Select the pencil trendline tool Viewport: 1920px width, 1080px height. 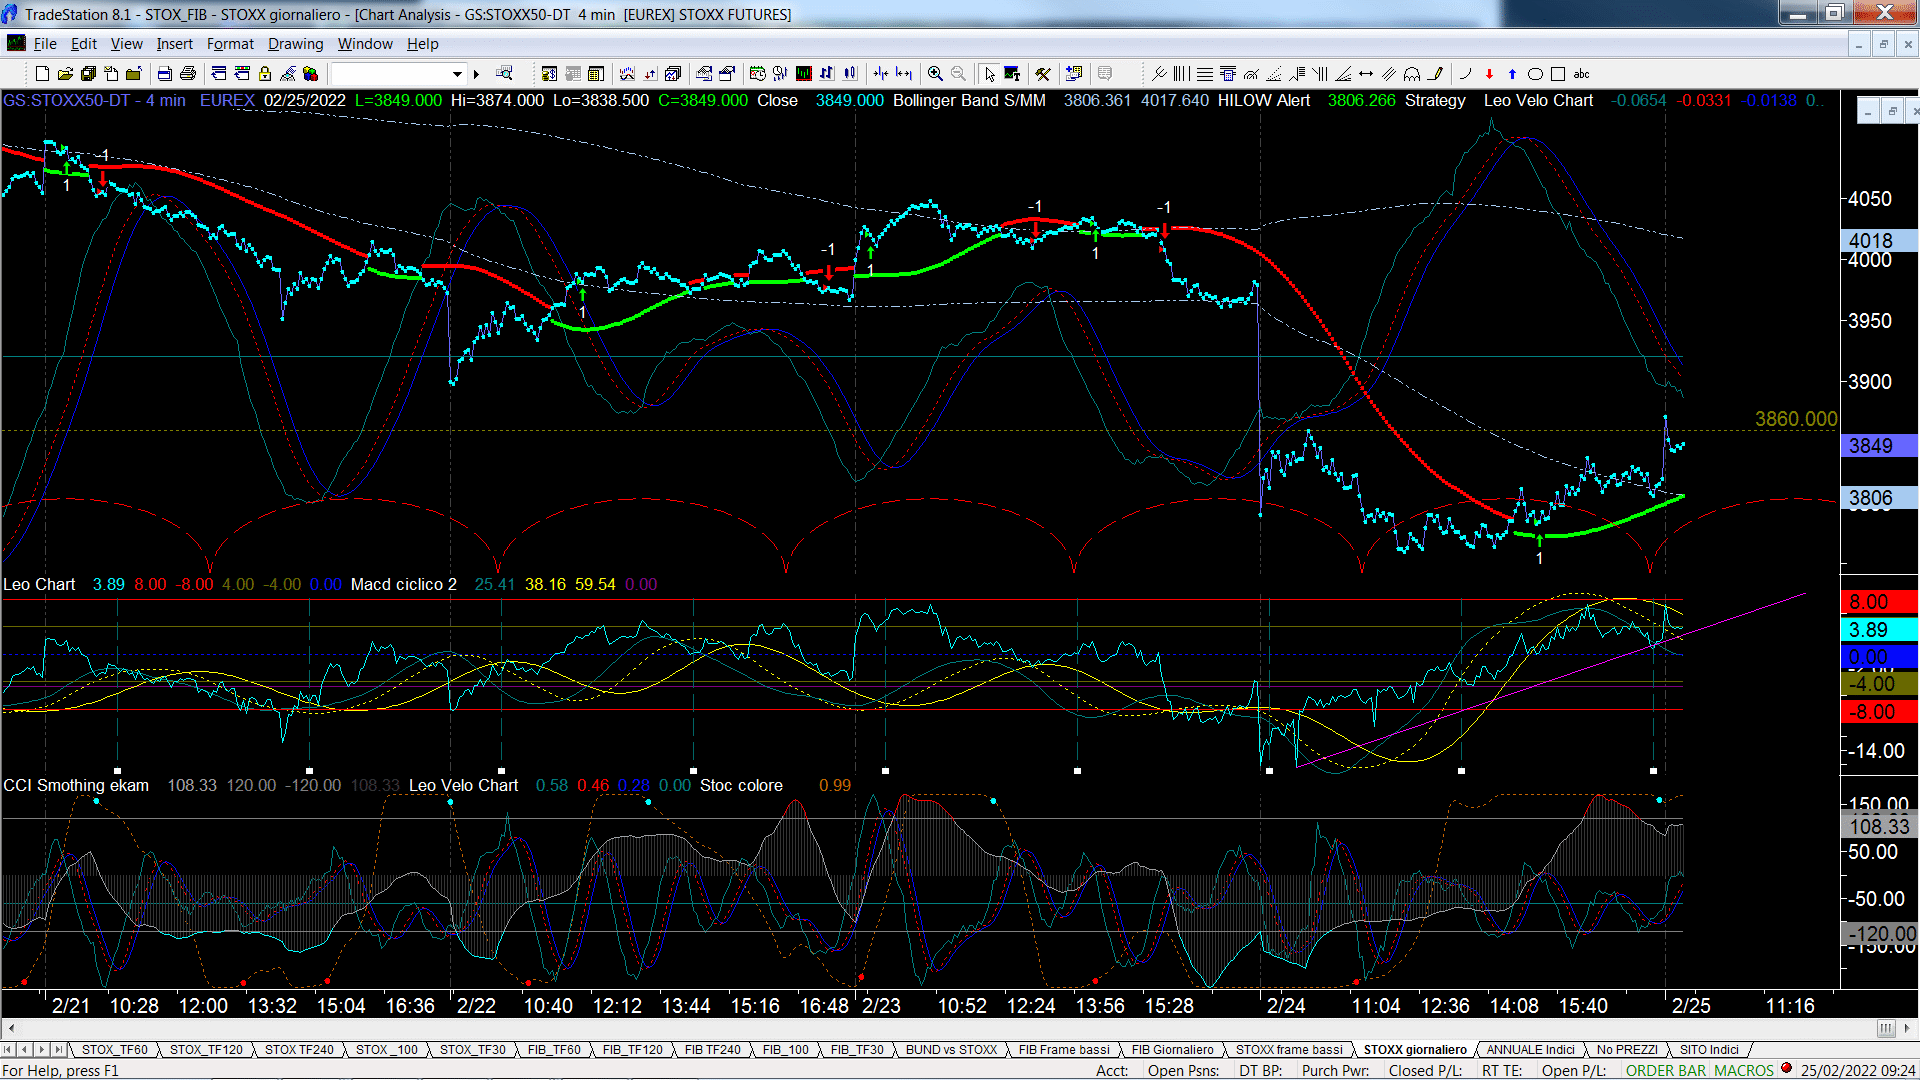click(1436, 74)
